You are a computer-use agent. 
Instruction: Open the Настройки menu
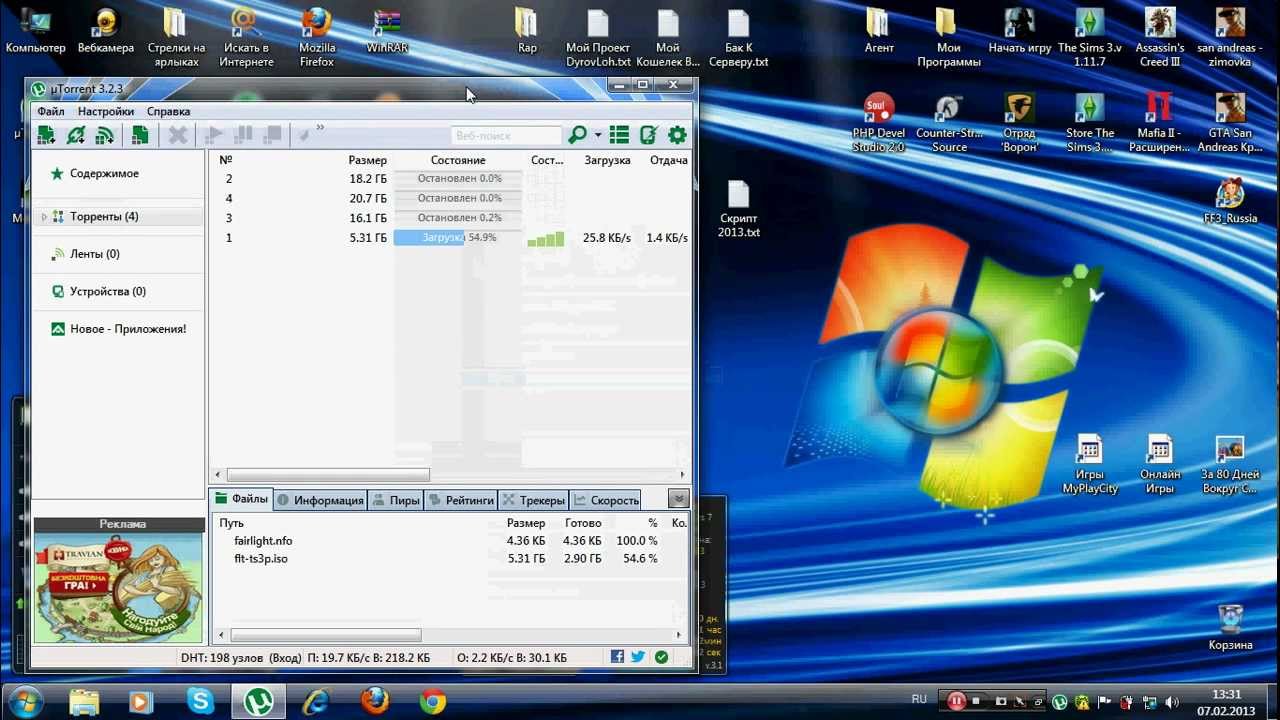106,112
